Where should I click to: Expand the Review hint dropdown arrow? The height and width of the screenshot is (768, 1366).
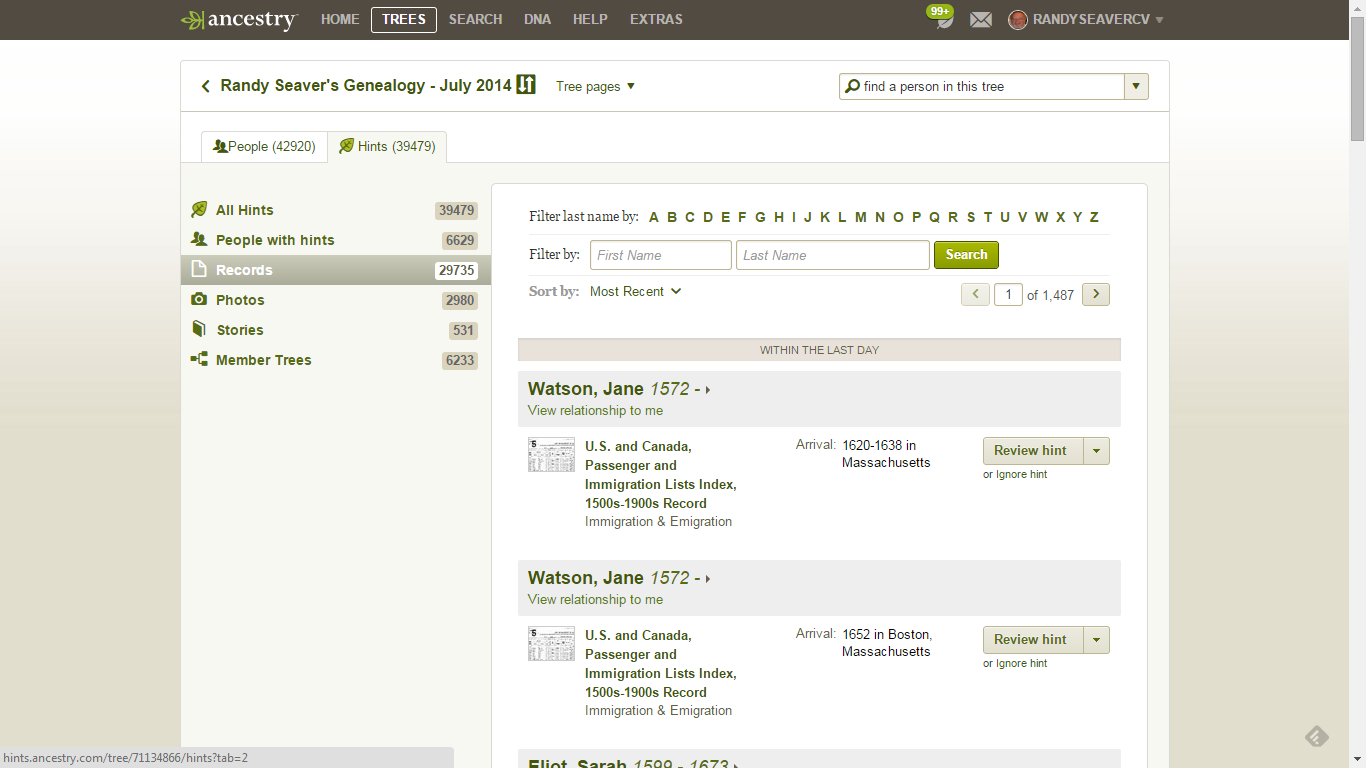[x=1098, y=450]
